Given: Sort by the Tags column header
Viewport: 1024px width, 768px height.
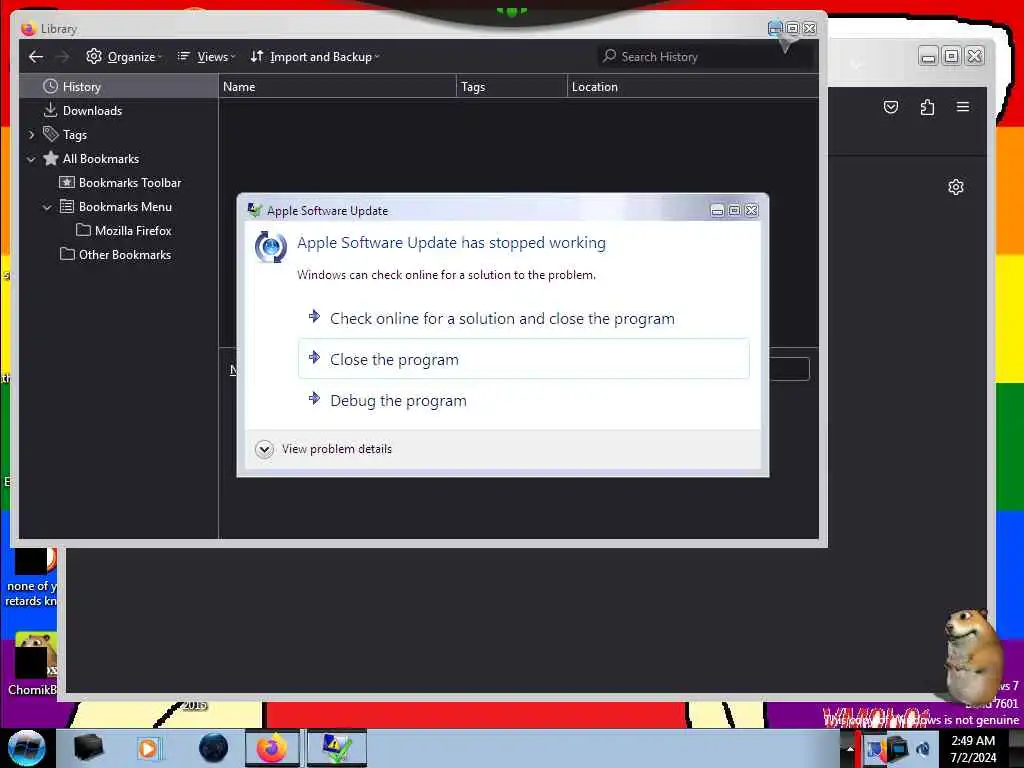Looking at the screenshot, I should pyautogui.click(x=511, y=87).
